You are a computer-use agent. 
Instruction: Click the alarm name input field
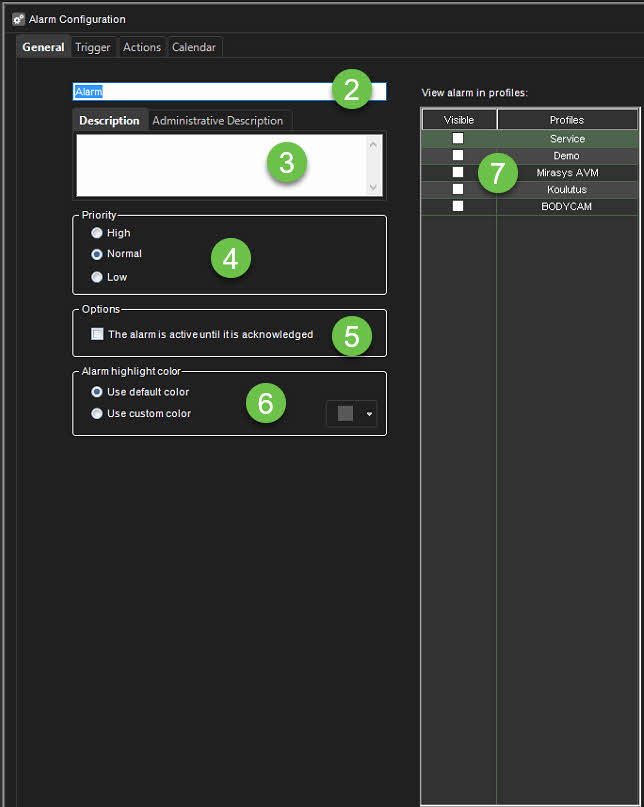coord(200,91)
